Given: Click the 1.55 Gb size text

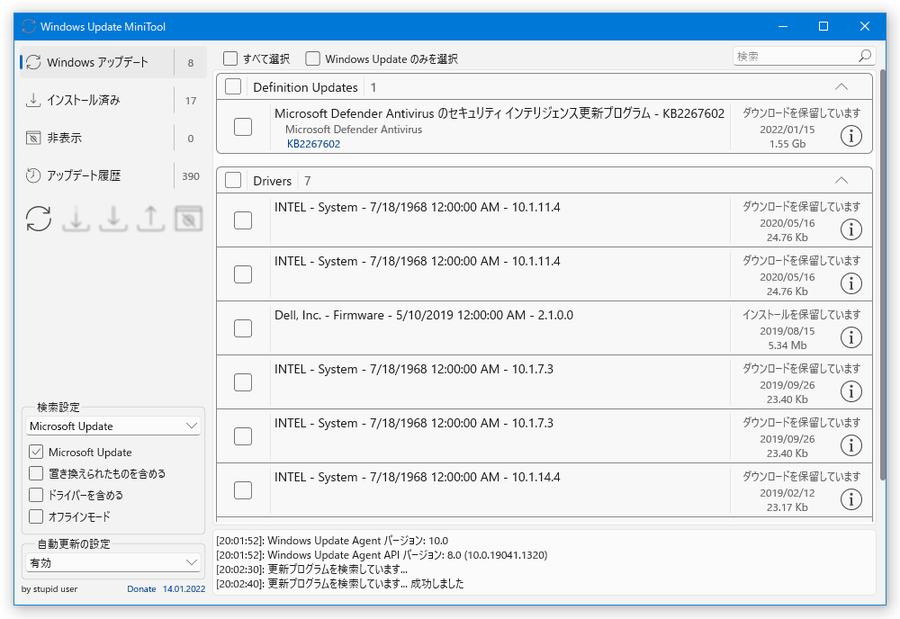Looking at the screenshot, I should (787, 144).
